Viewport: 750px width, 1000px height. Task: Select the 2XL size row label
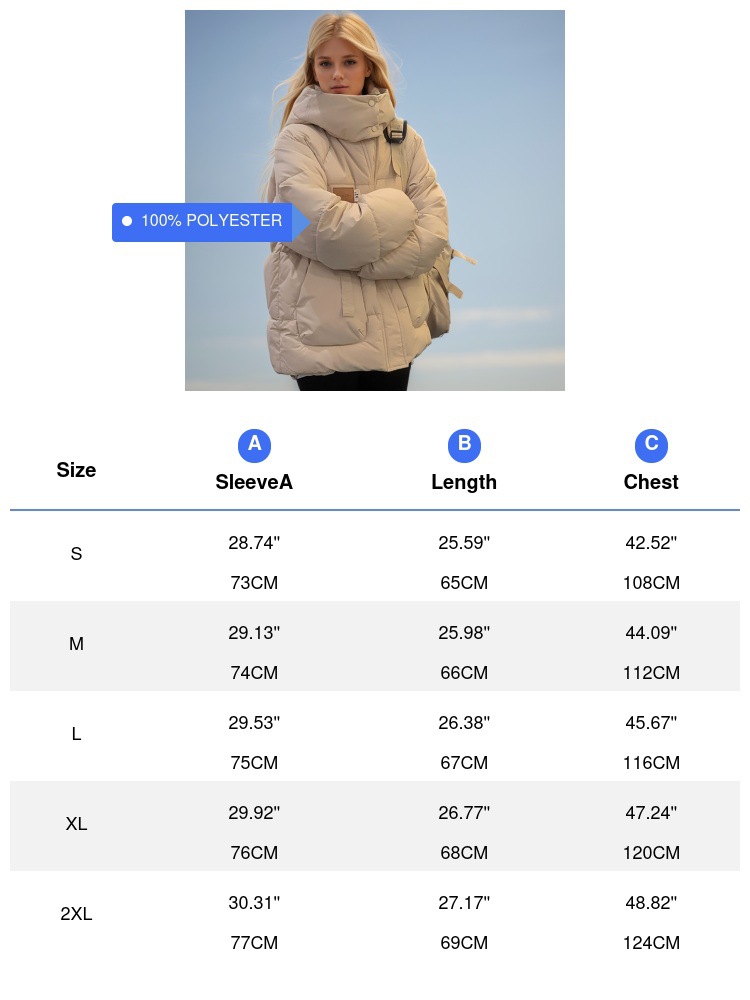76,914
